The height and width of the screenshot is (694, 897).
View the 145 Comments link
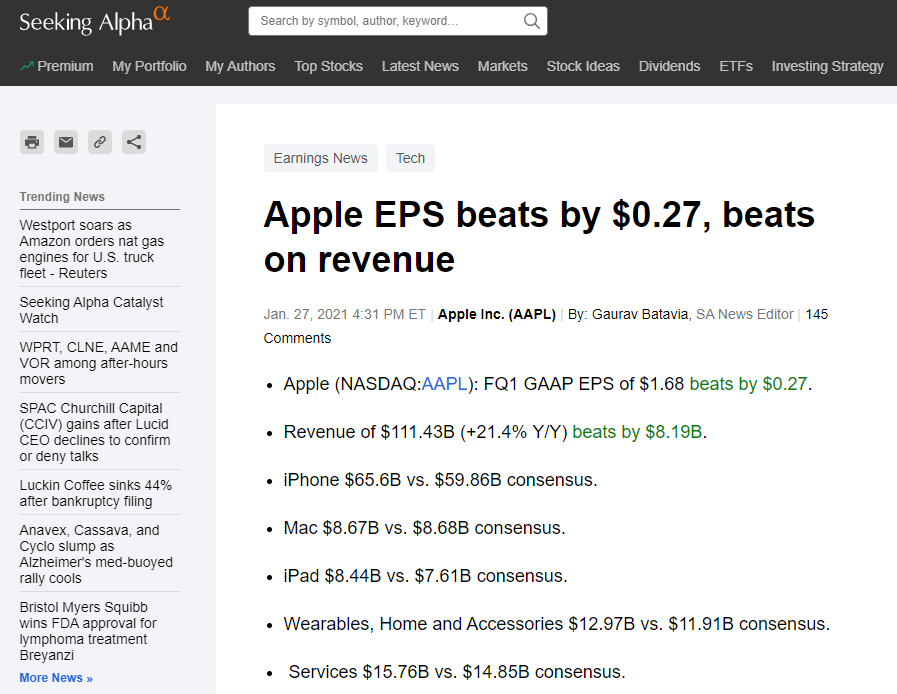[x=546, y=326]
